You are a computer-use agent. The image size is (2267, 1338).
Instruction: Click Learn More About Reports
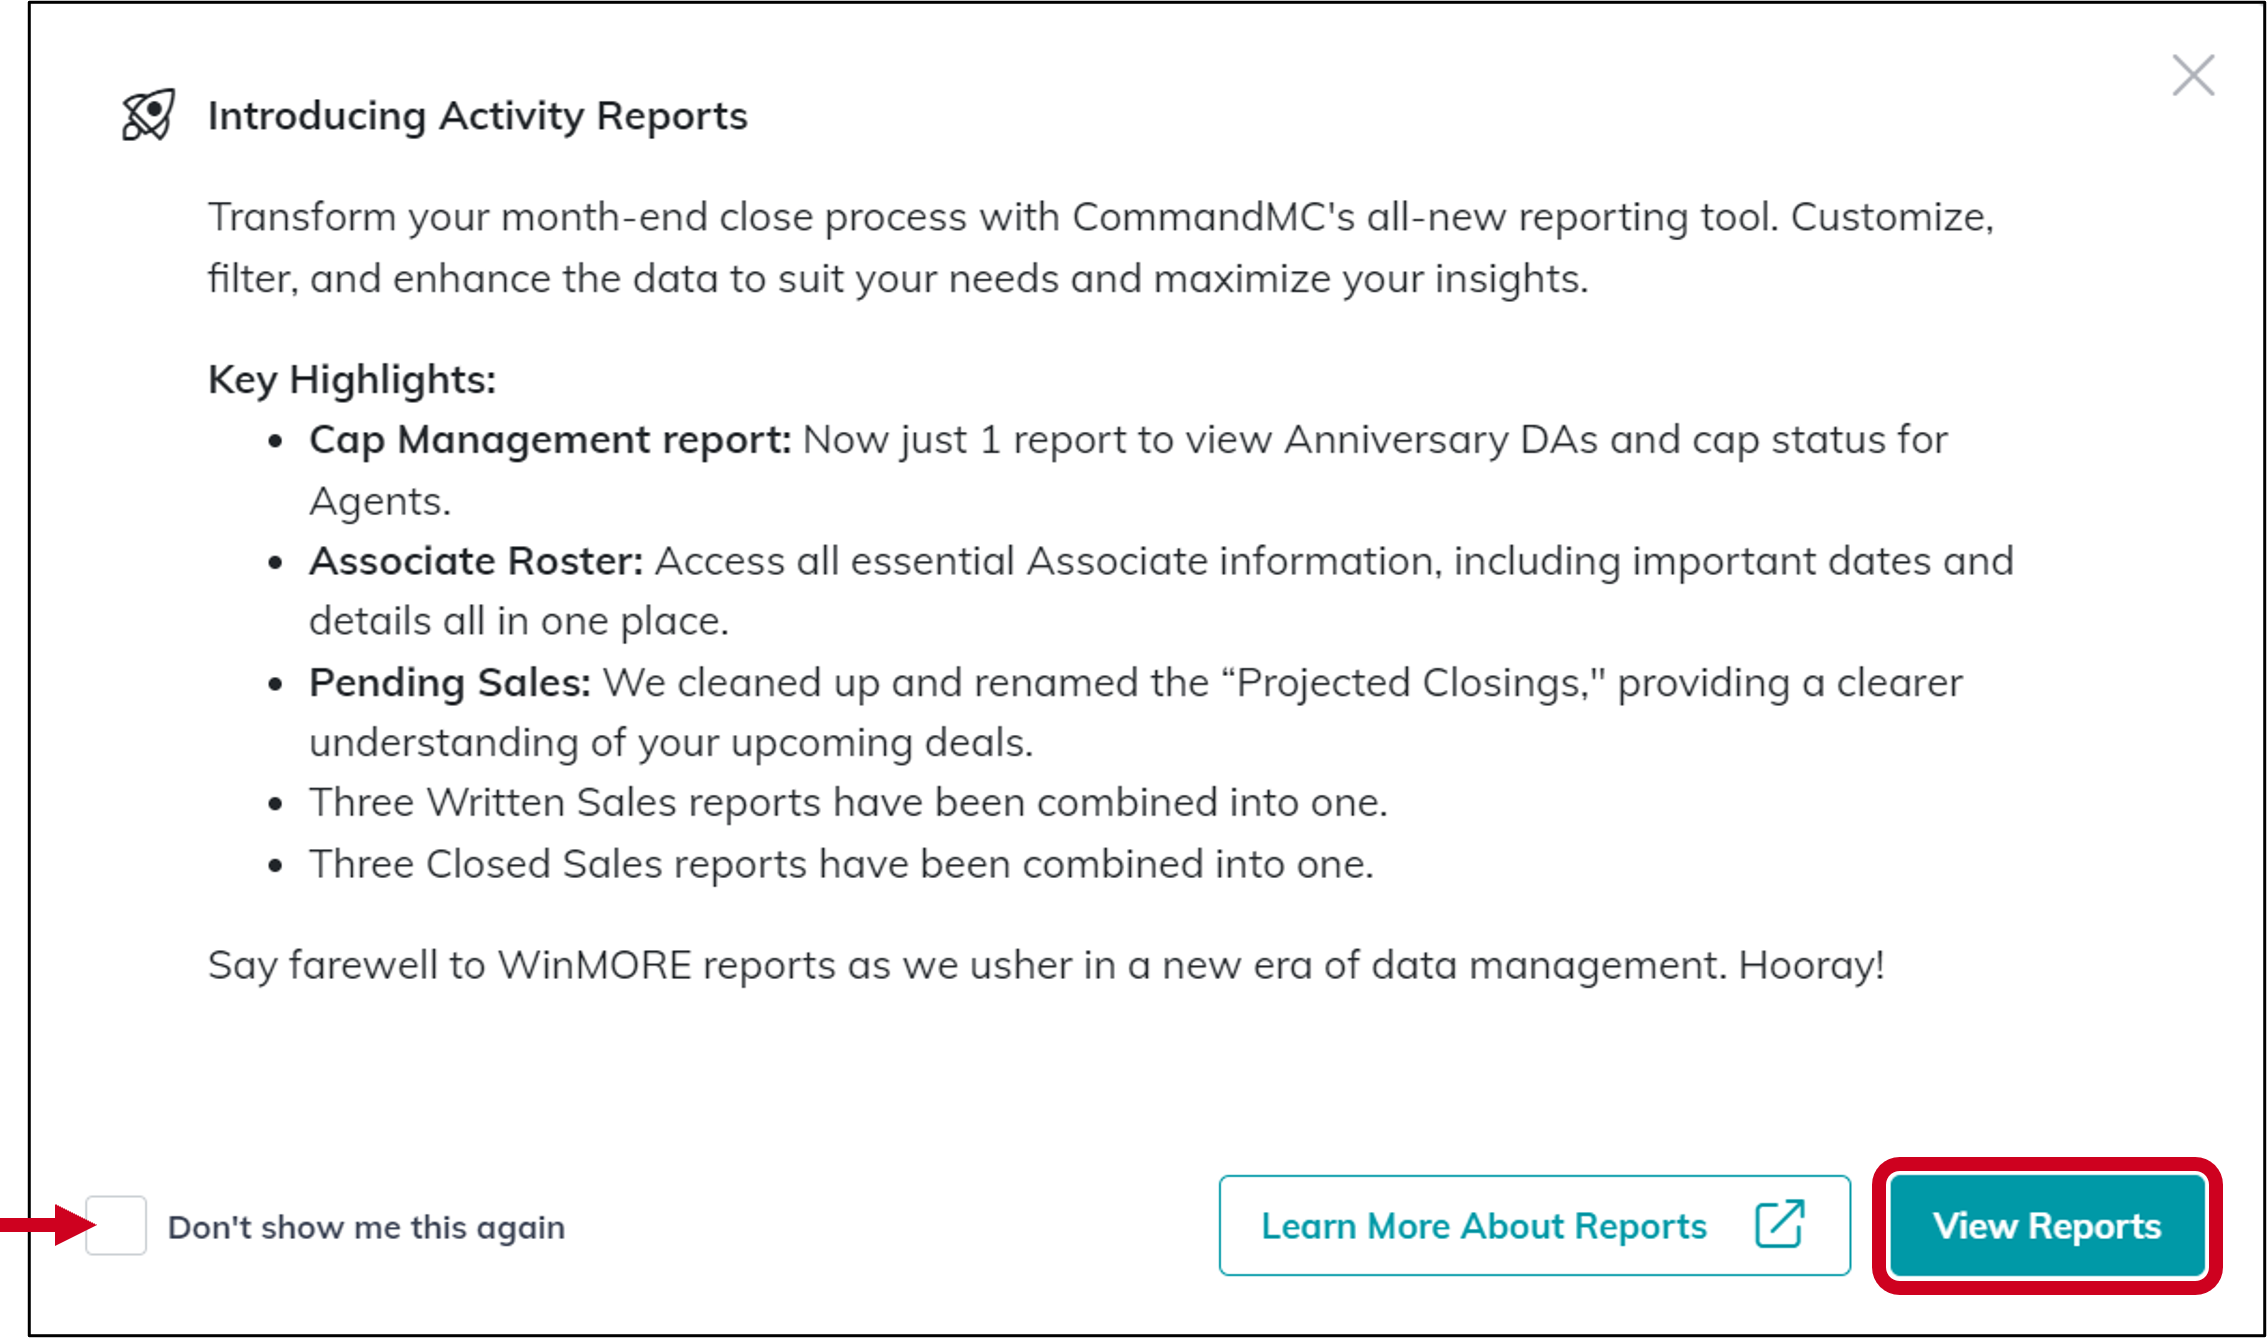(1484, 1225)
